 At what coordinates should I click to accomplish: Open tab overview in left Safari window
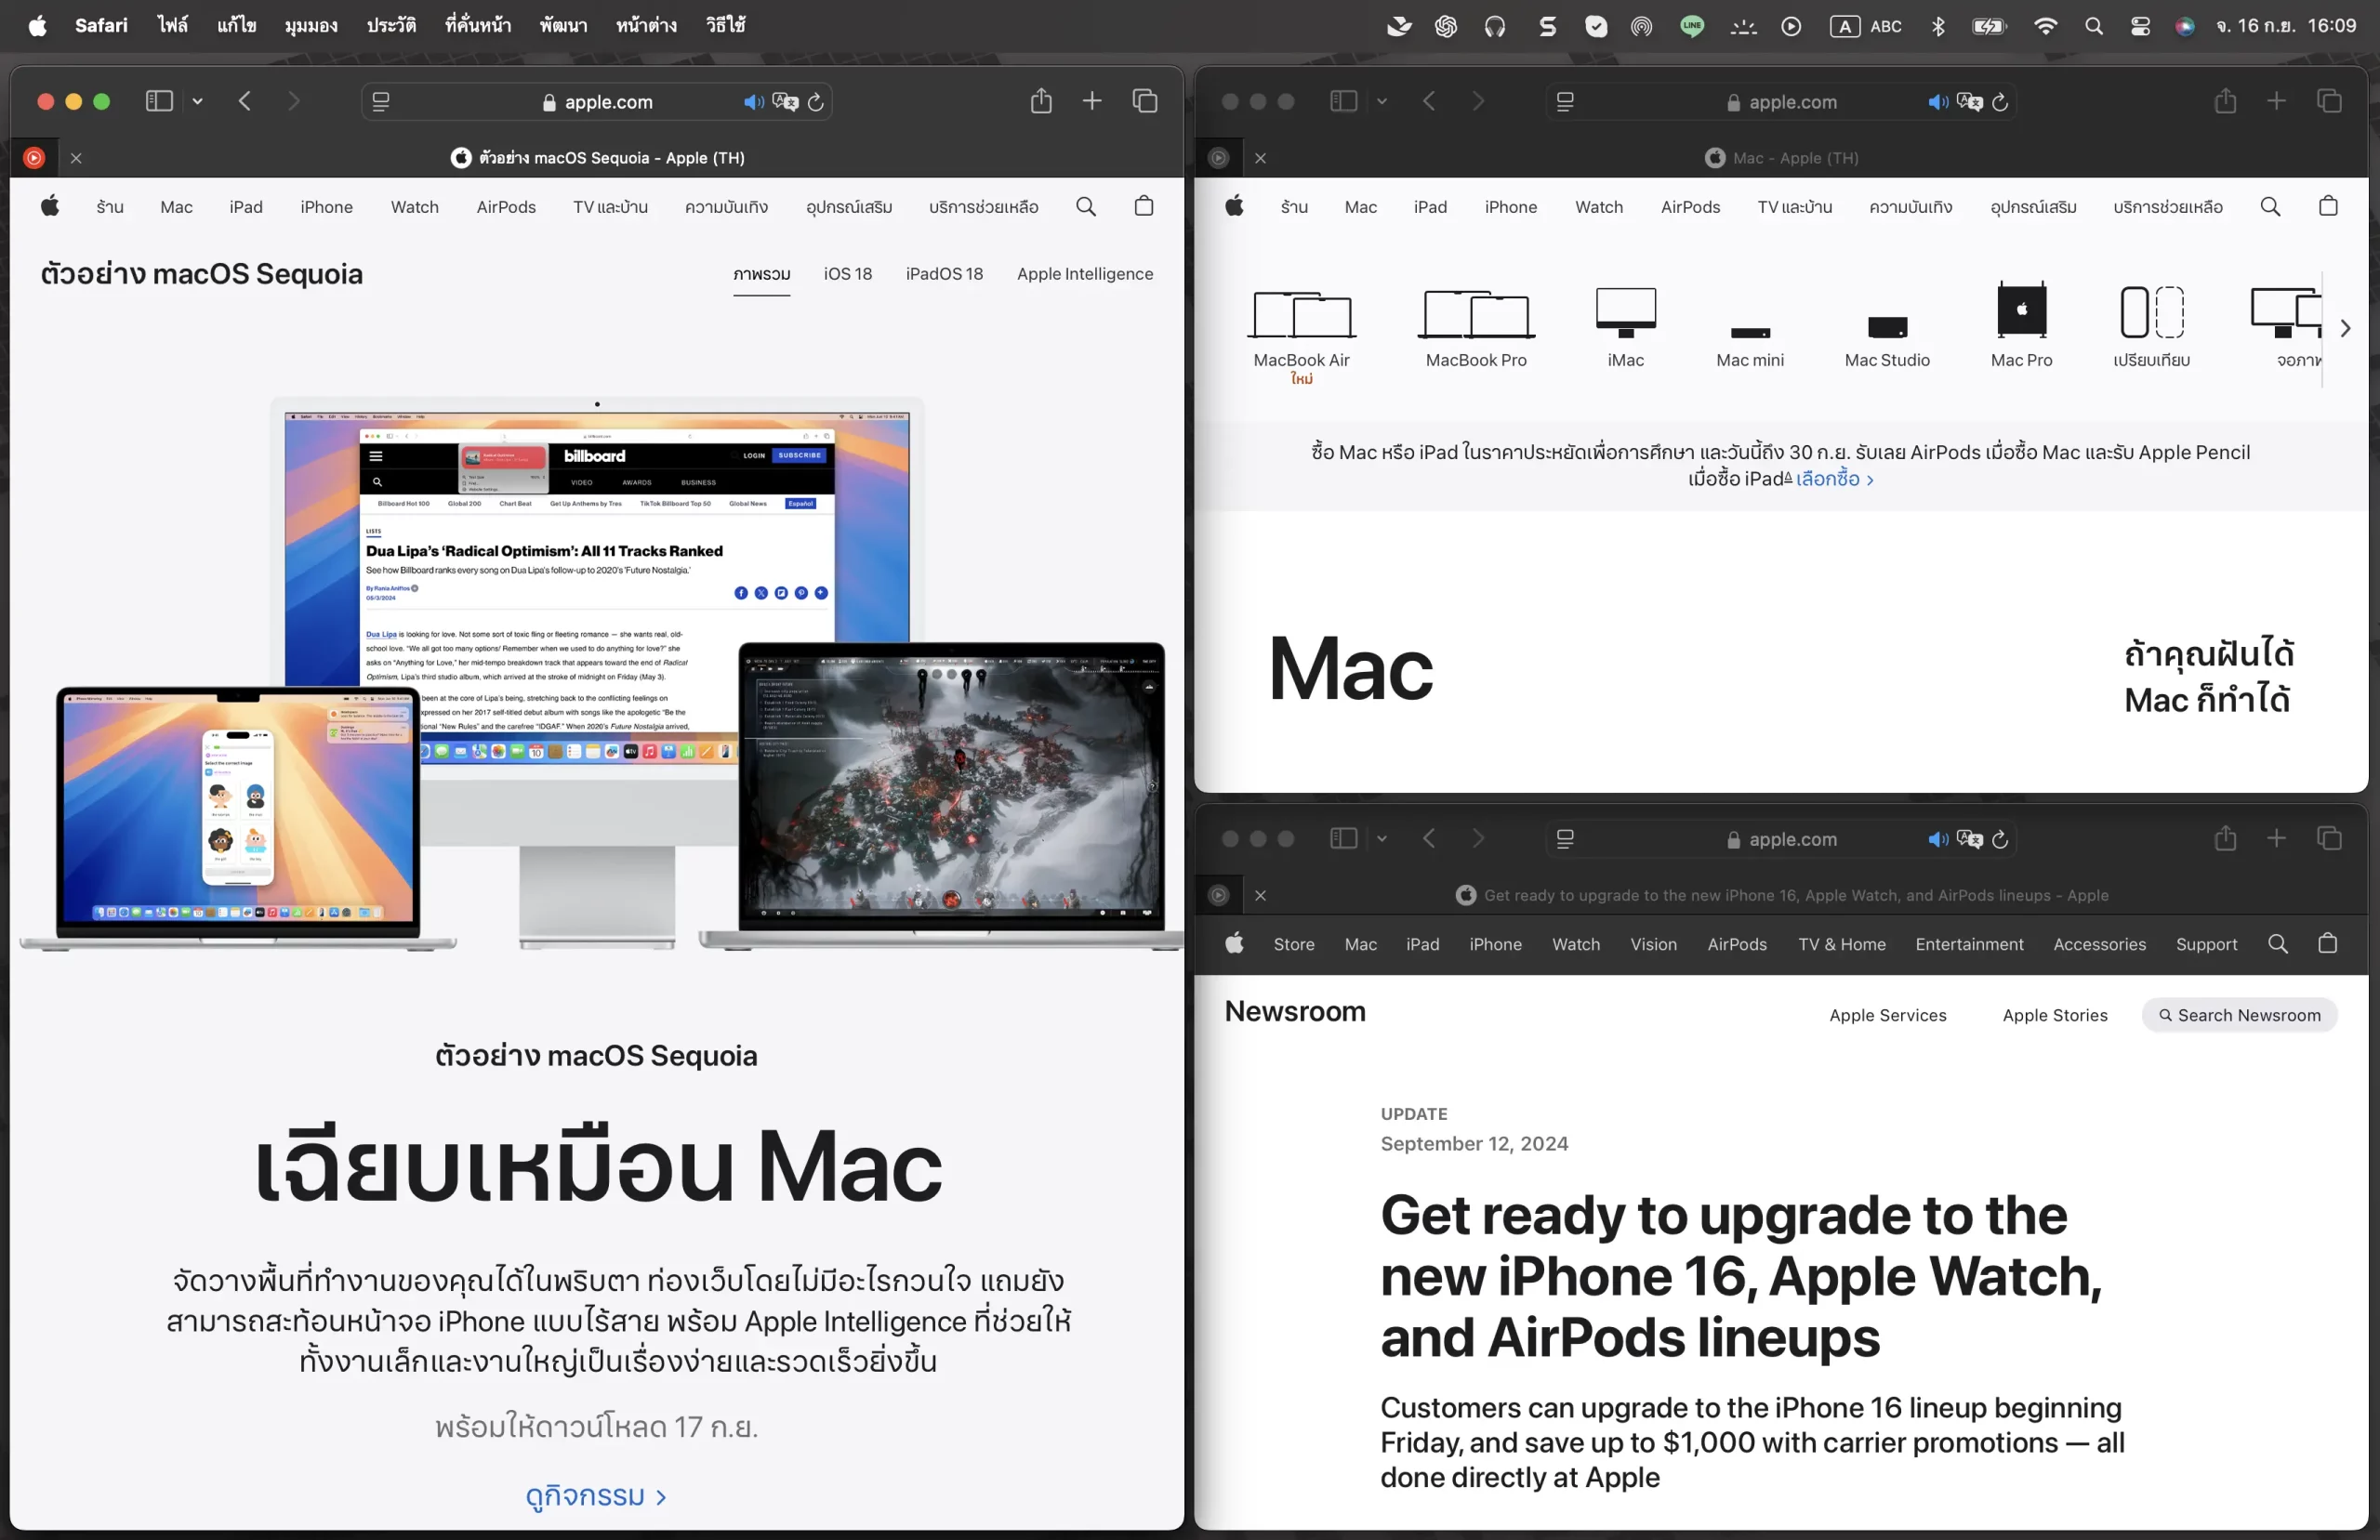pos(1145,101)
